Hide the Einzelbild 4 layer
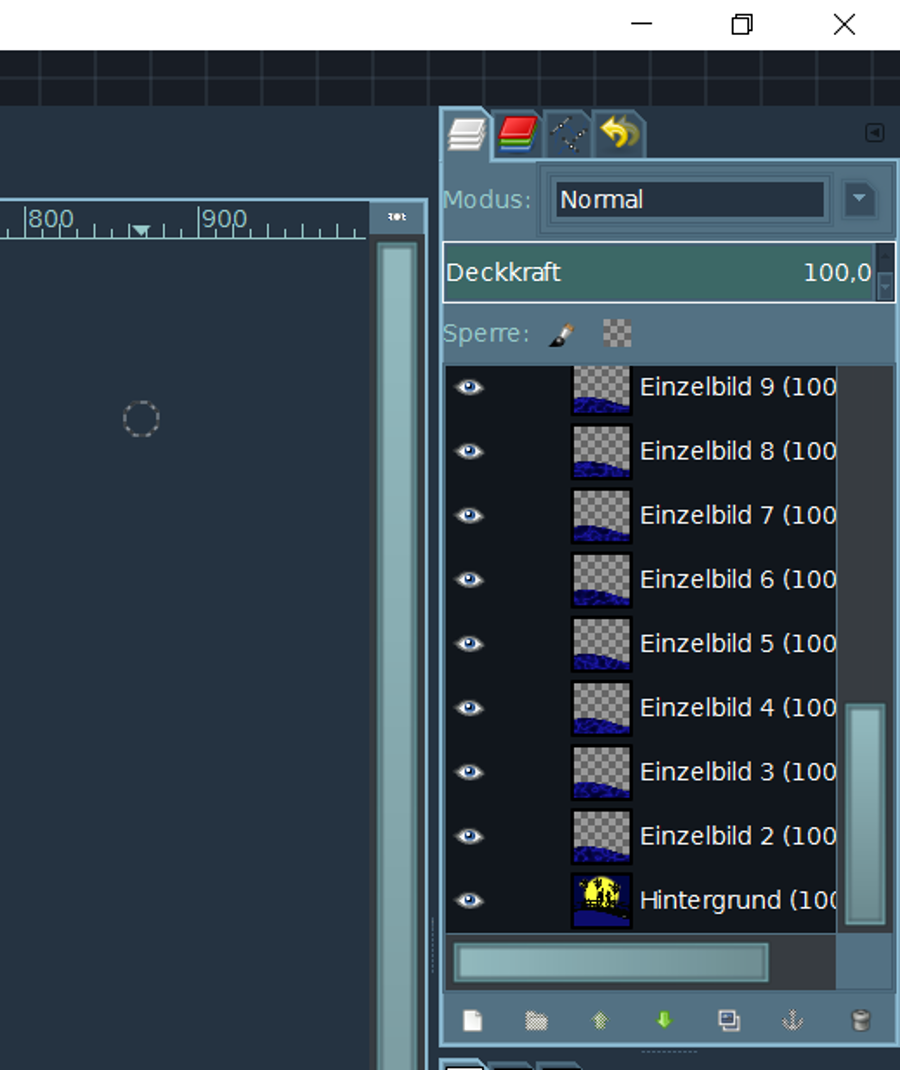The height and width of the screenshot is (1070, 900). [469, 708]
